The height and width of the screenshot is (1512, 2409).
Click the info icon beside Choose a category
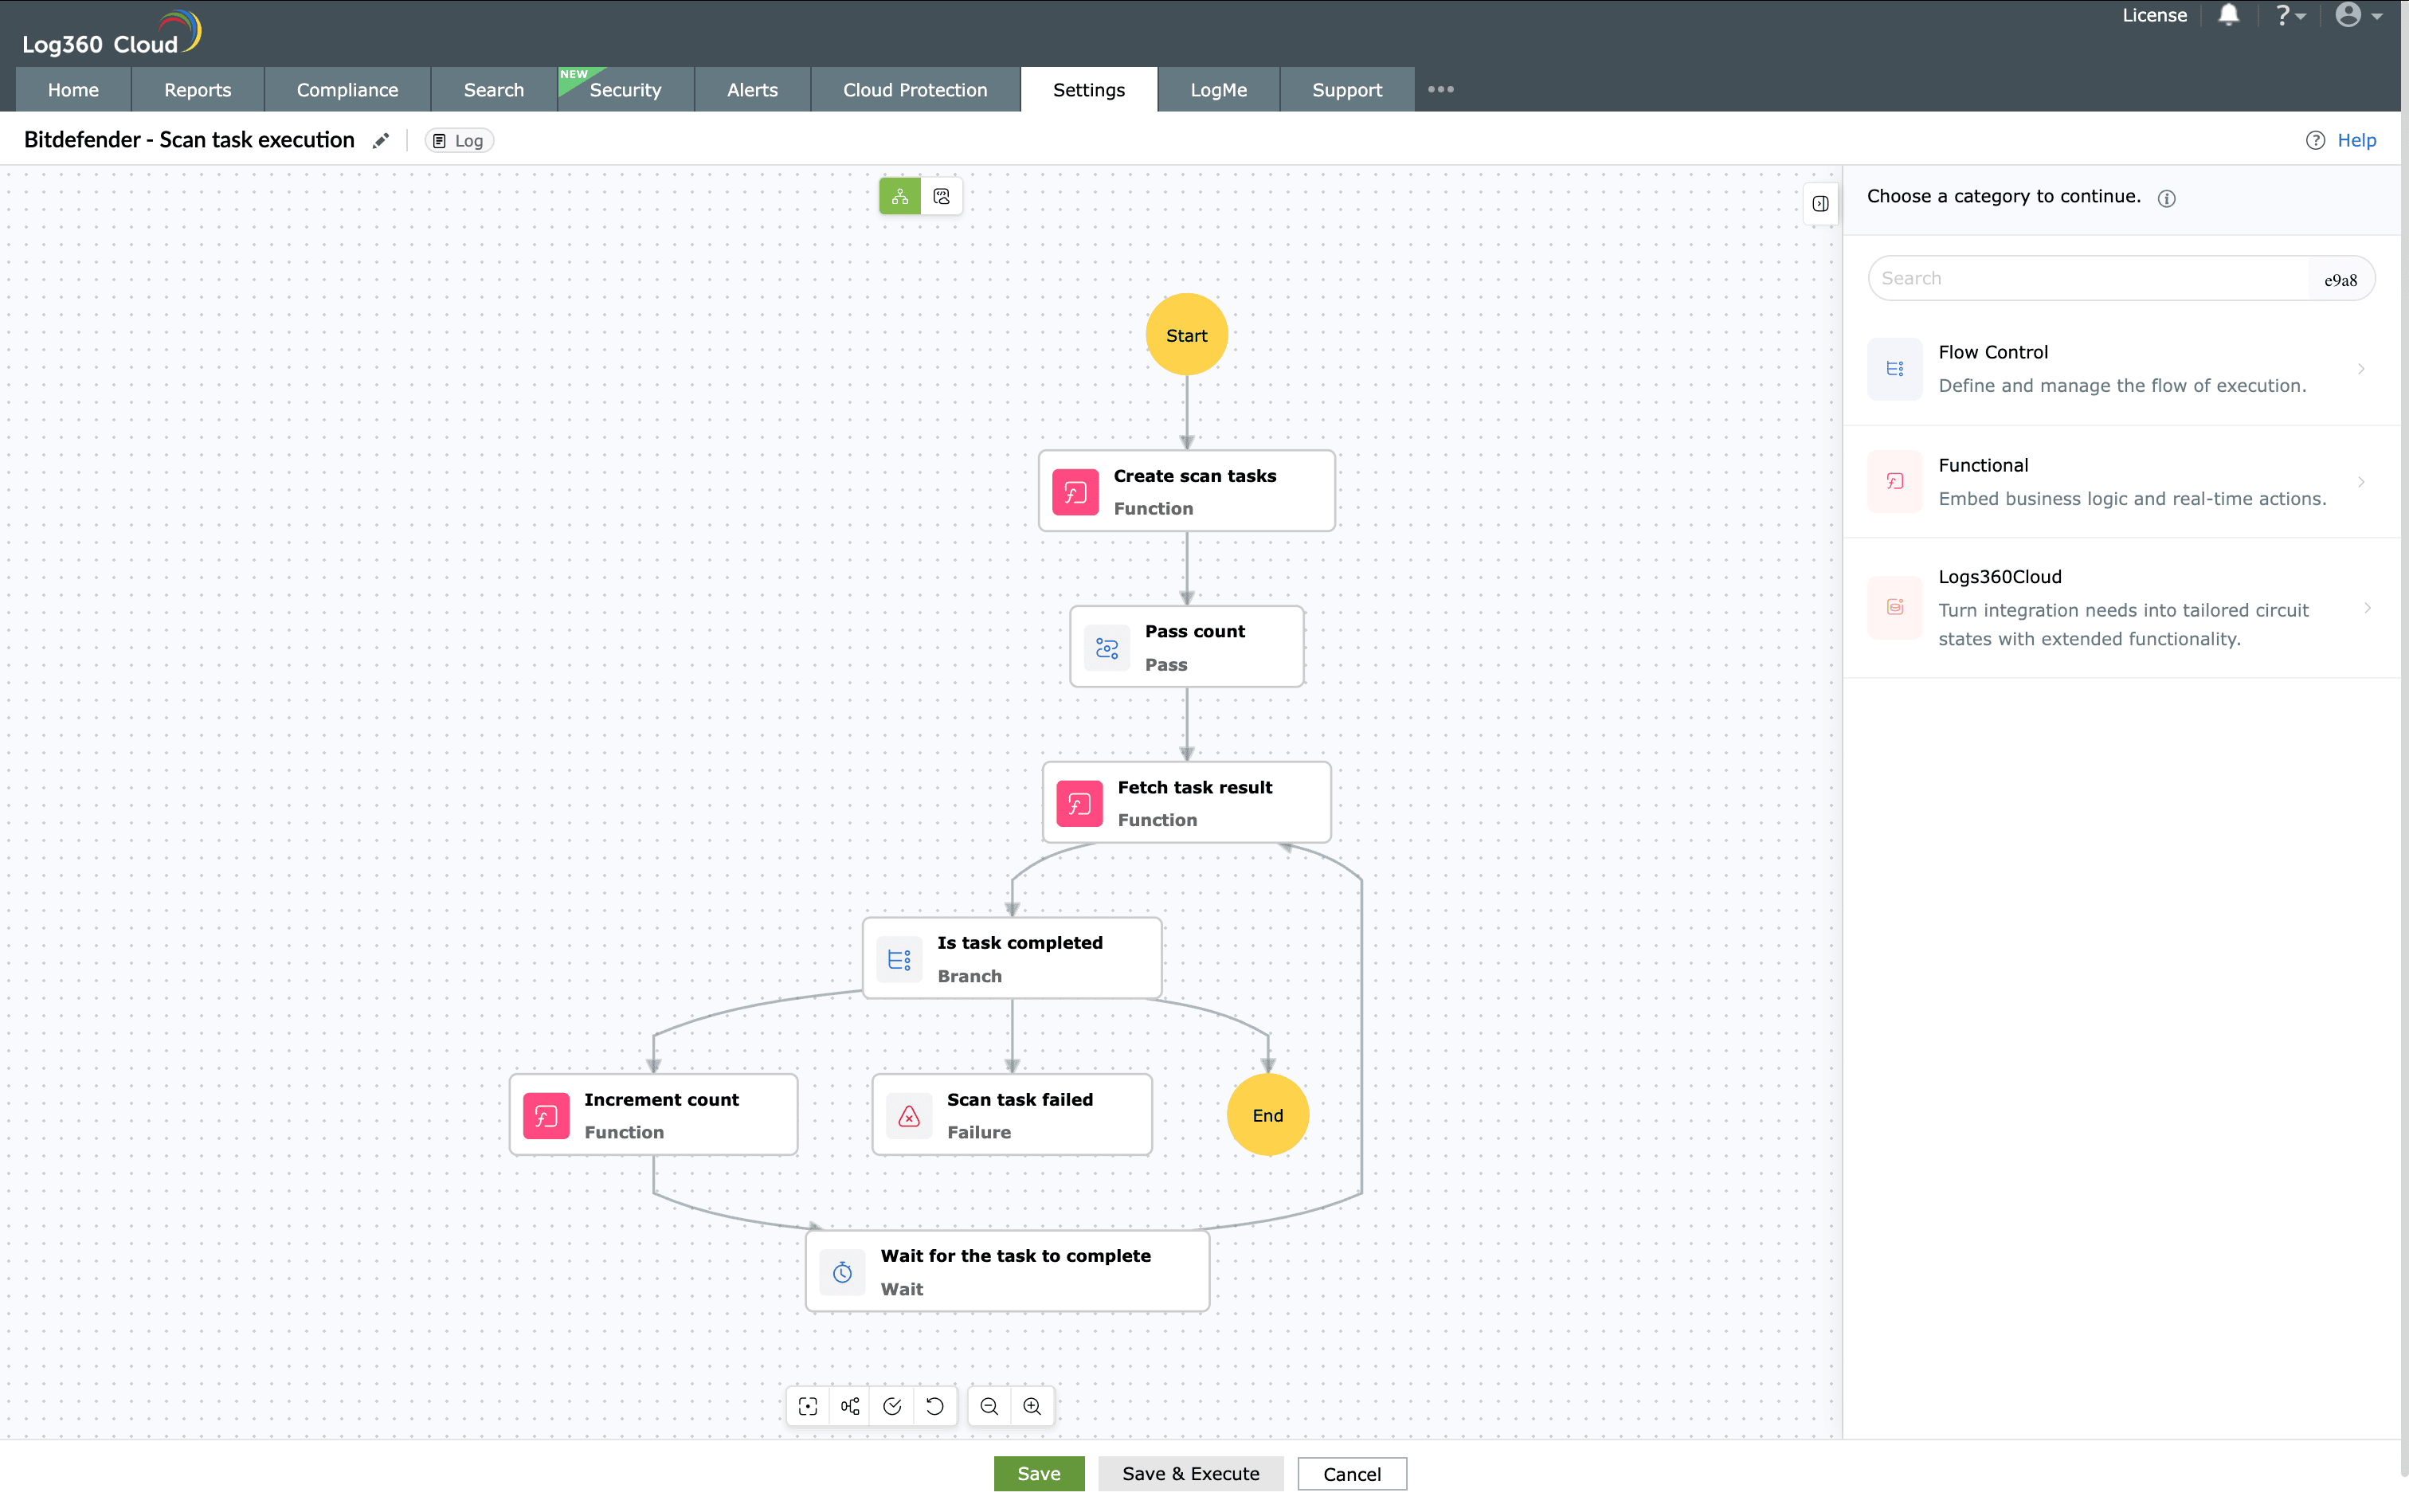pyautogui.click(x=2166, y=198)
